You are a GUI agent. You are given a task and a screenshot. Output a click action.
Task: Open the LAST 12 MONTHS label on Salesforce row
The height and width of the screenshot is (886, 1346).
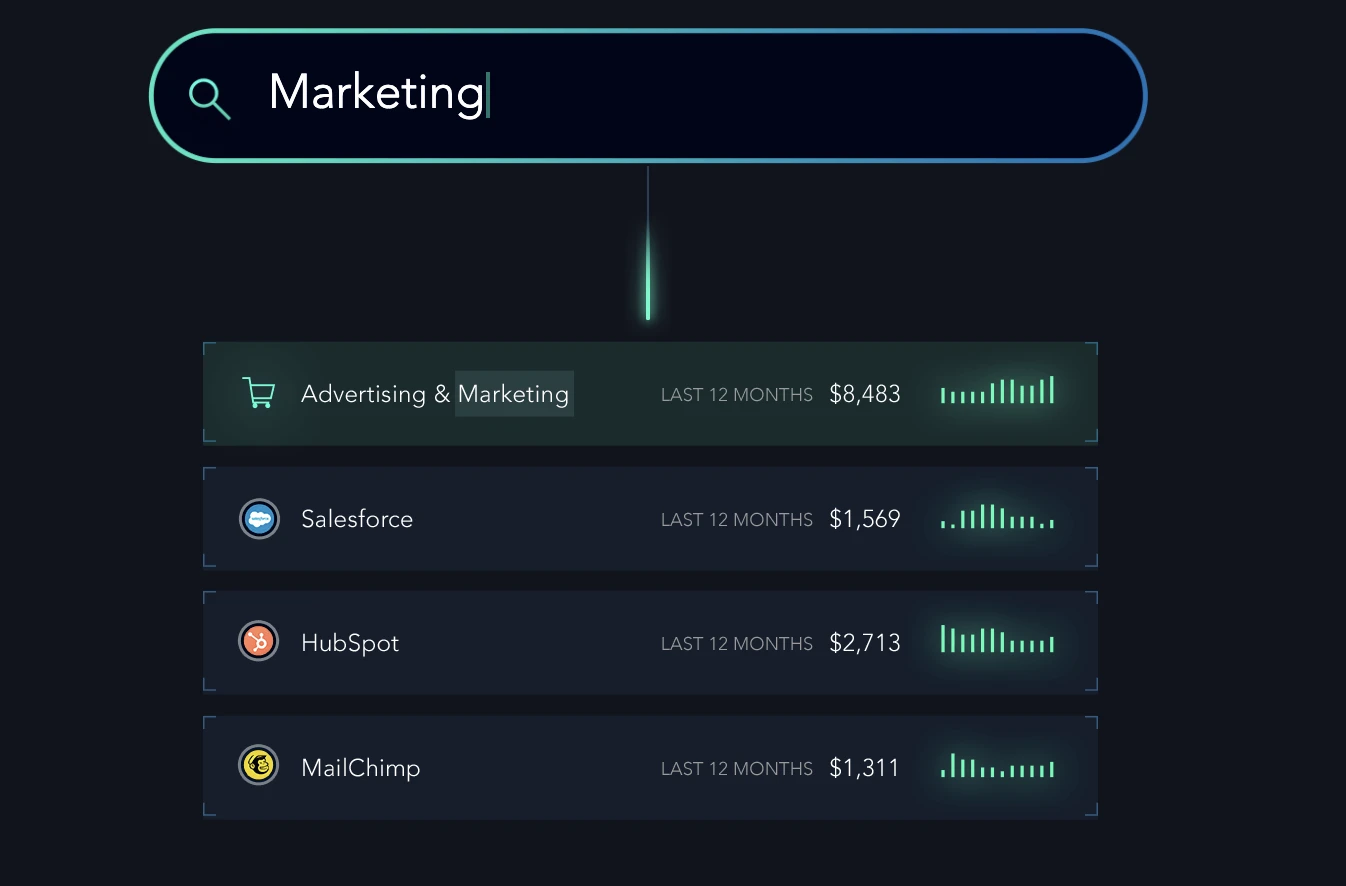[737, 519]
